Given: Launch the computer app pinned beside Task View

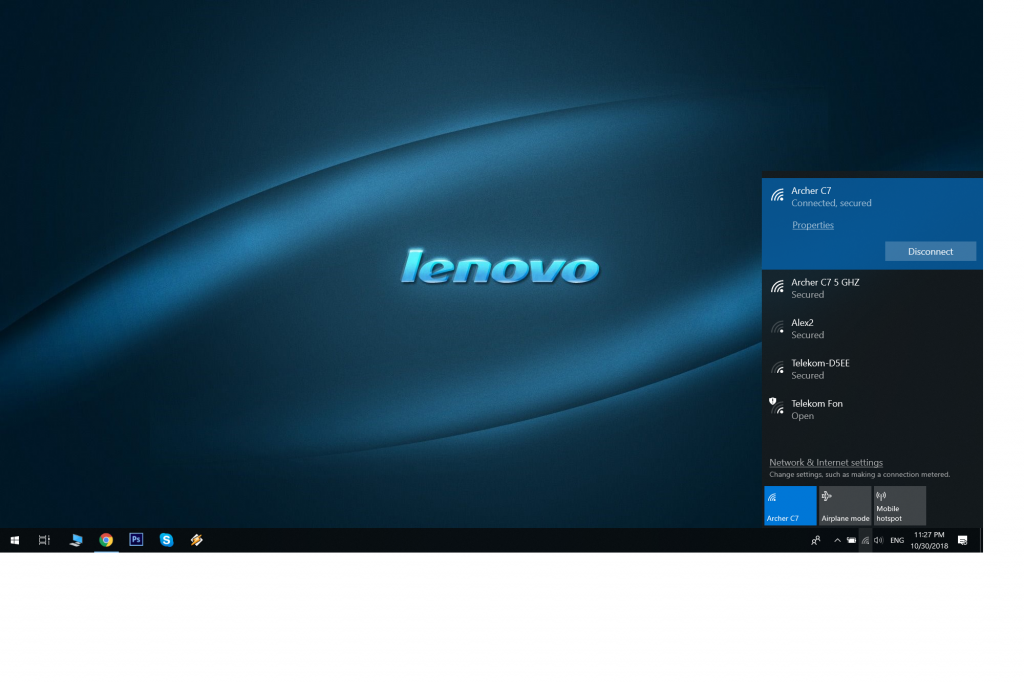Looking at the screenshot, I should point(76,540).
